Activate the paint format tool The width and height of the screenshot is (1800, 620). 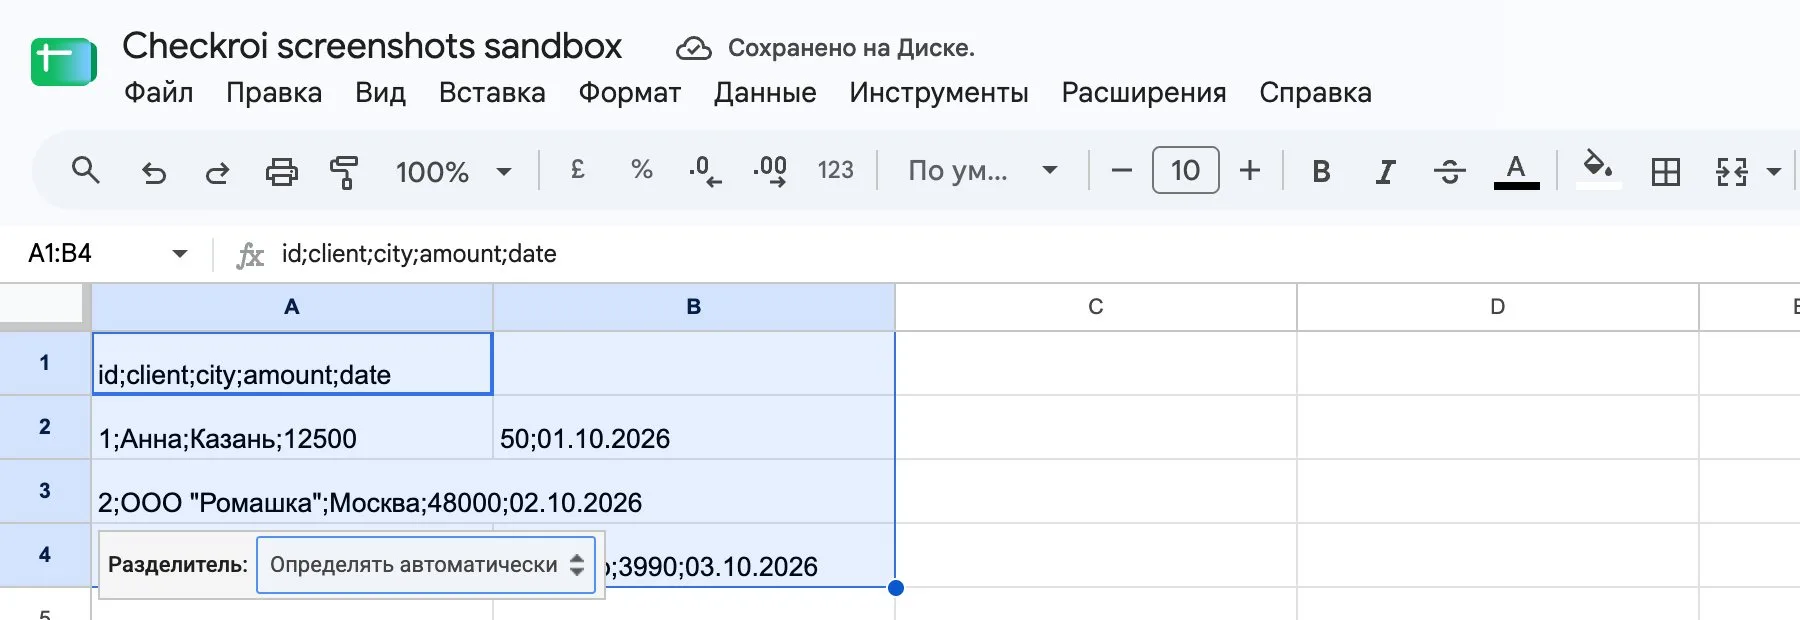(x=344, y=172)
